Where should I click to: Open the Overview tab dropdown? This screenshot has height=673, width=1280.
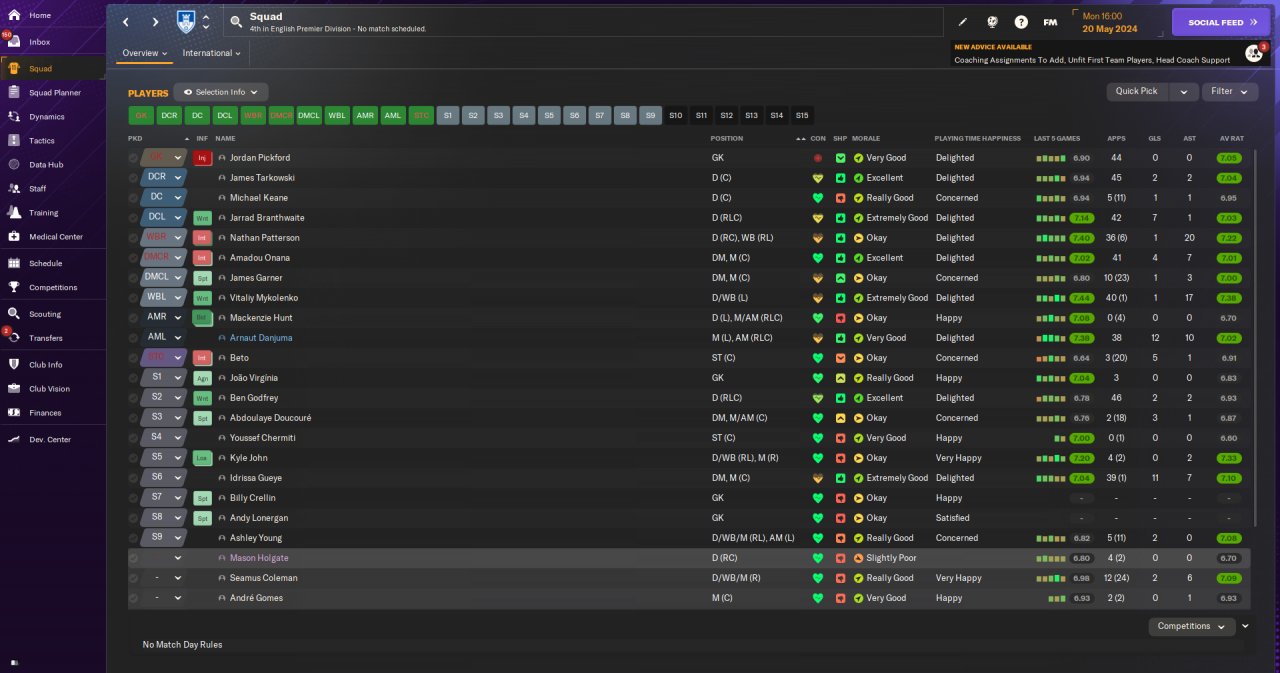pyautogui.click(x=145, y=53)
